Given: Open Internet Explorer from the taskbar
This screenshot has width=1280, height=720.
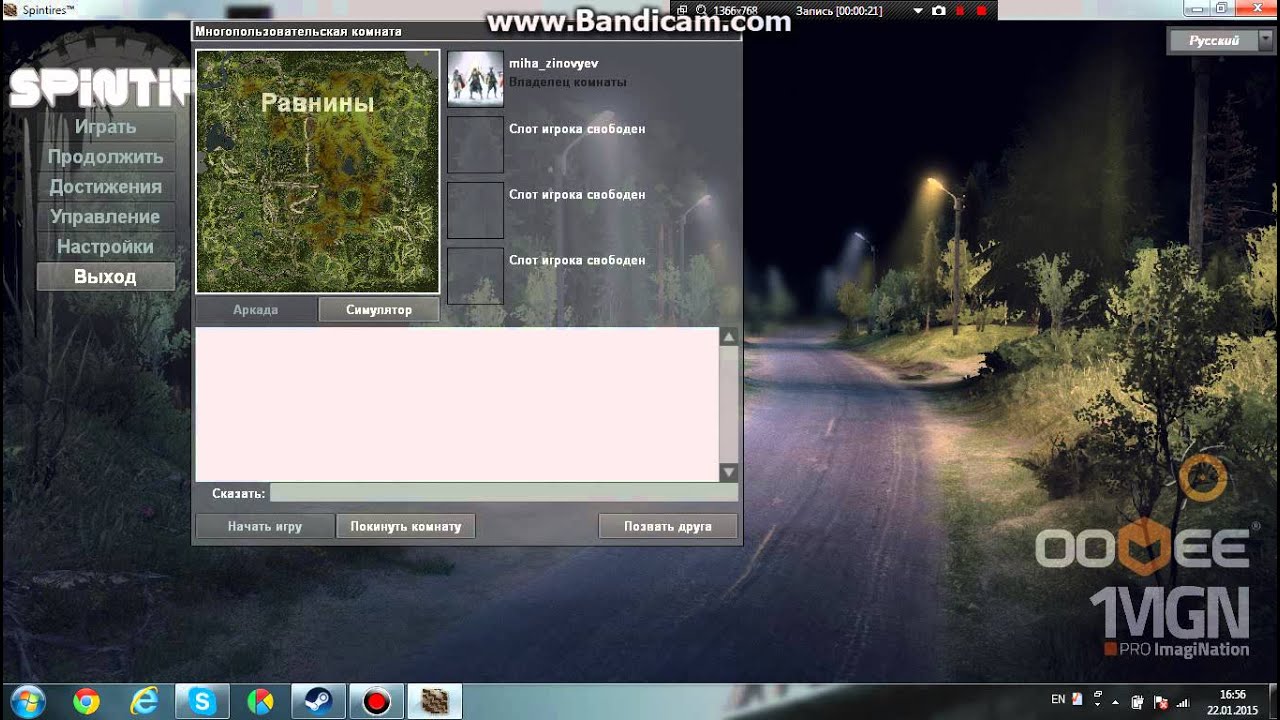Looking at the screenshot, I should coord(145,702).
